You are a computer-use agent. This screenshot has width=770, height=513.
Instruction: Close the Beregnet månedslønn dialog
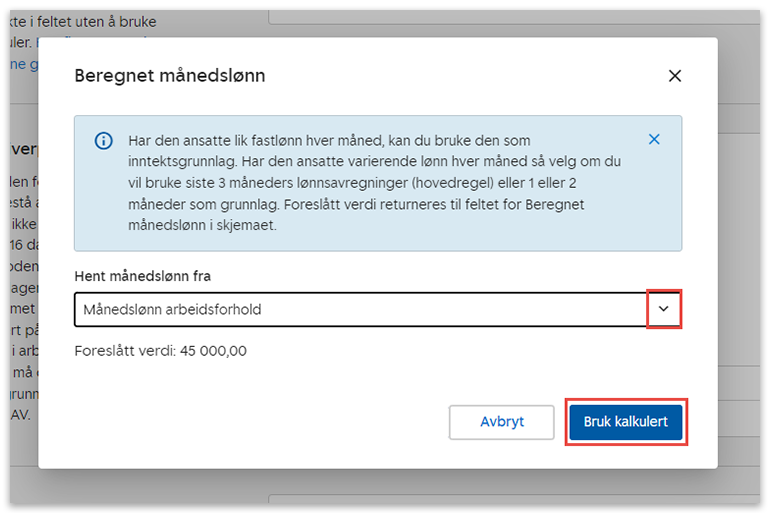pyautogui.click(x=675, y=76)
